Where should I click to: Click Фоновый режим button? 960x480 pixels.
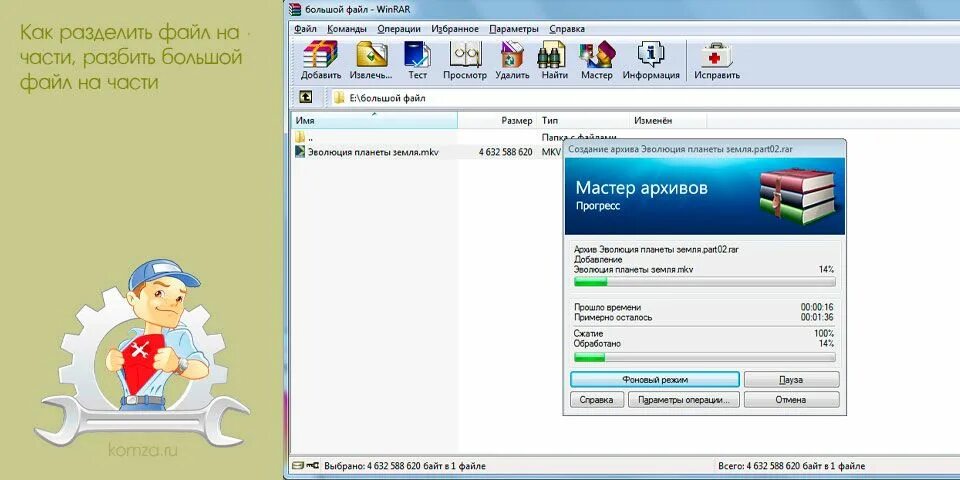[x=654, y=380]
